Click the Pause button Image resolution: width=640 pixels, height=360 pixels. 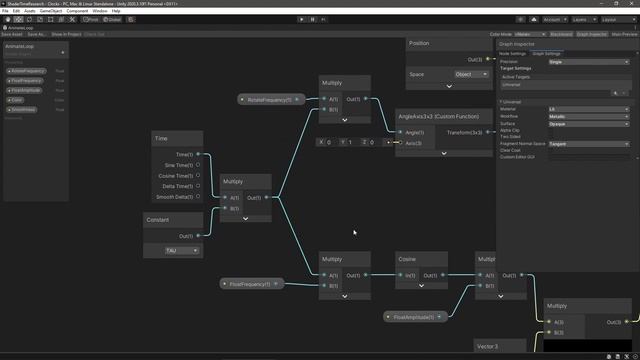point(313,20)
